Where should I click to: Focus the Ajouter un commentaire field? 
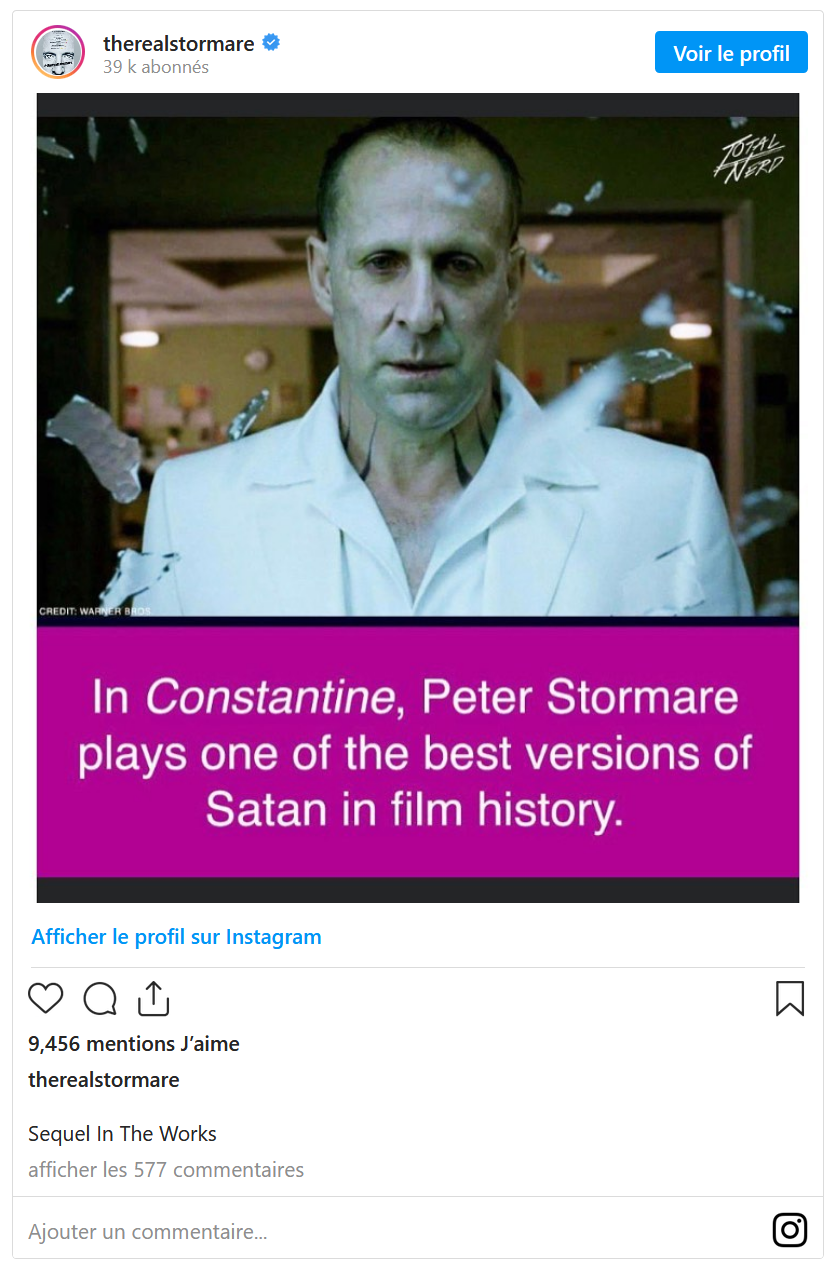pos(390,1231)
